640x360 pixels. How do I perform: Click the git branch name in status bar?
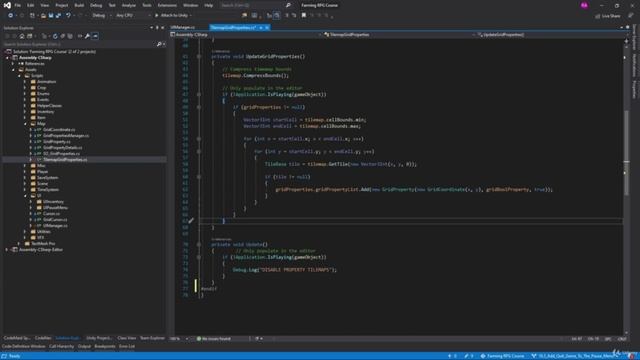click(x=575, y=356)
